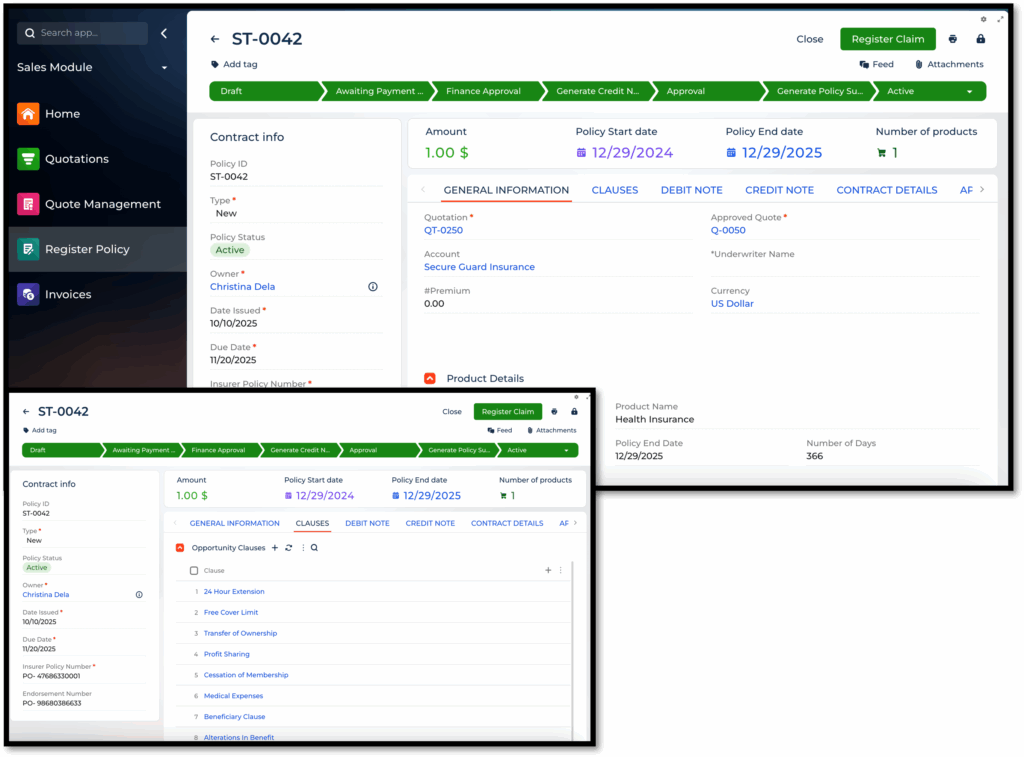Click the Register Policy sidebar icon
Screen dimensions: 1024x757
pyautogui.click(x=28, y=249)
